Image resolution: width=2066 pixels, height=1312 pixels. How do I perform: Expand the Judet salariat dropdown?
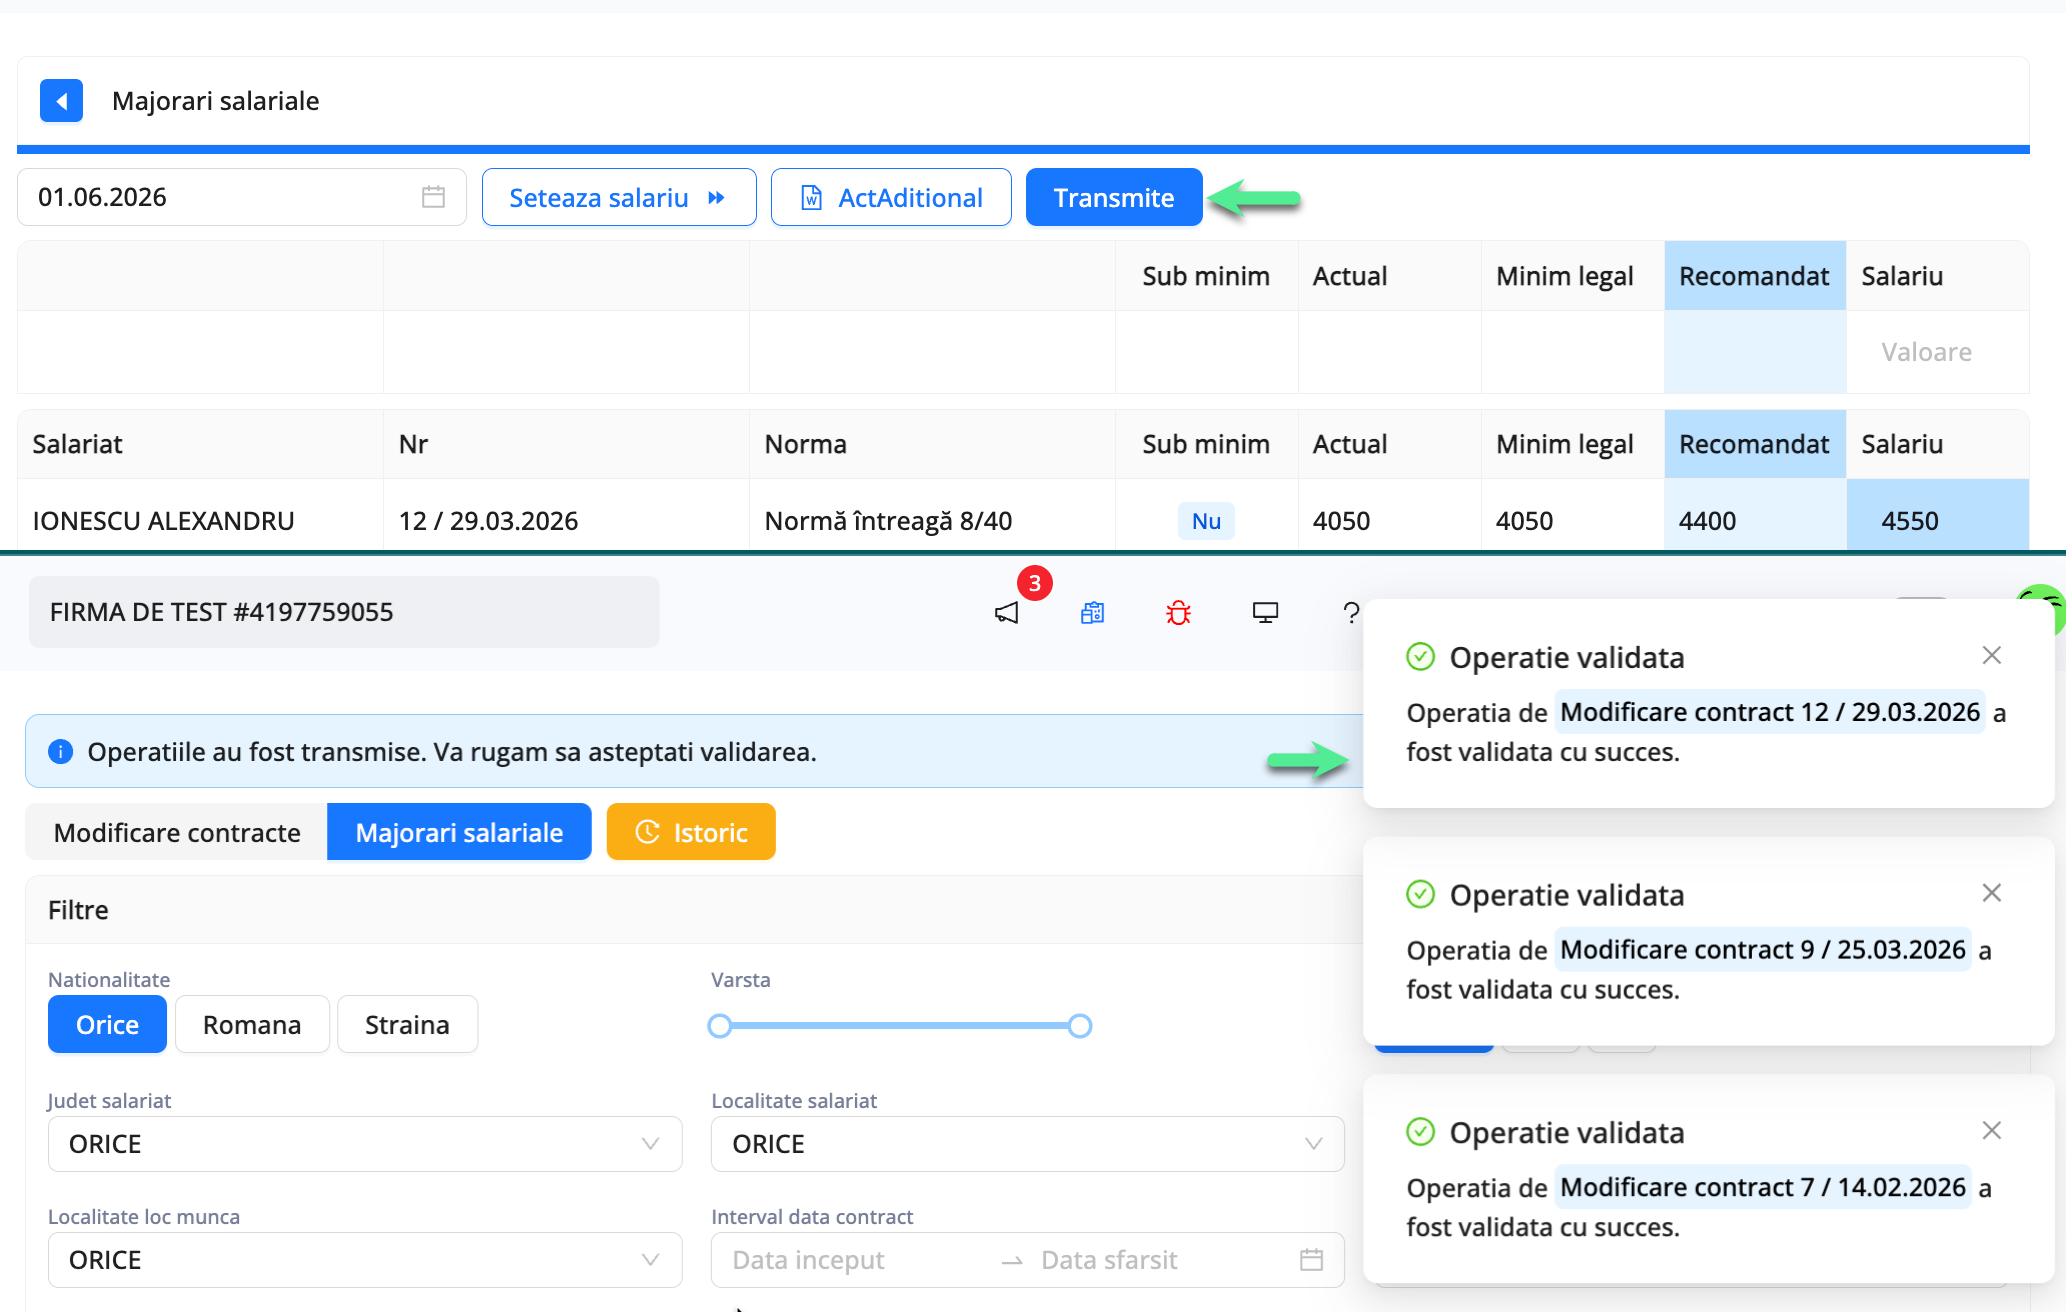tap(365, 1144)
